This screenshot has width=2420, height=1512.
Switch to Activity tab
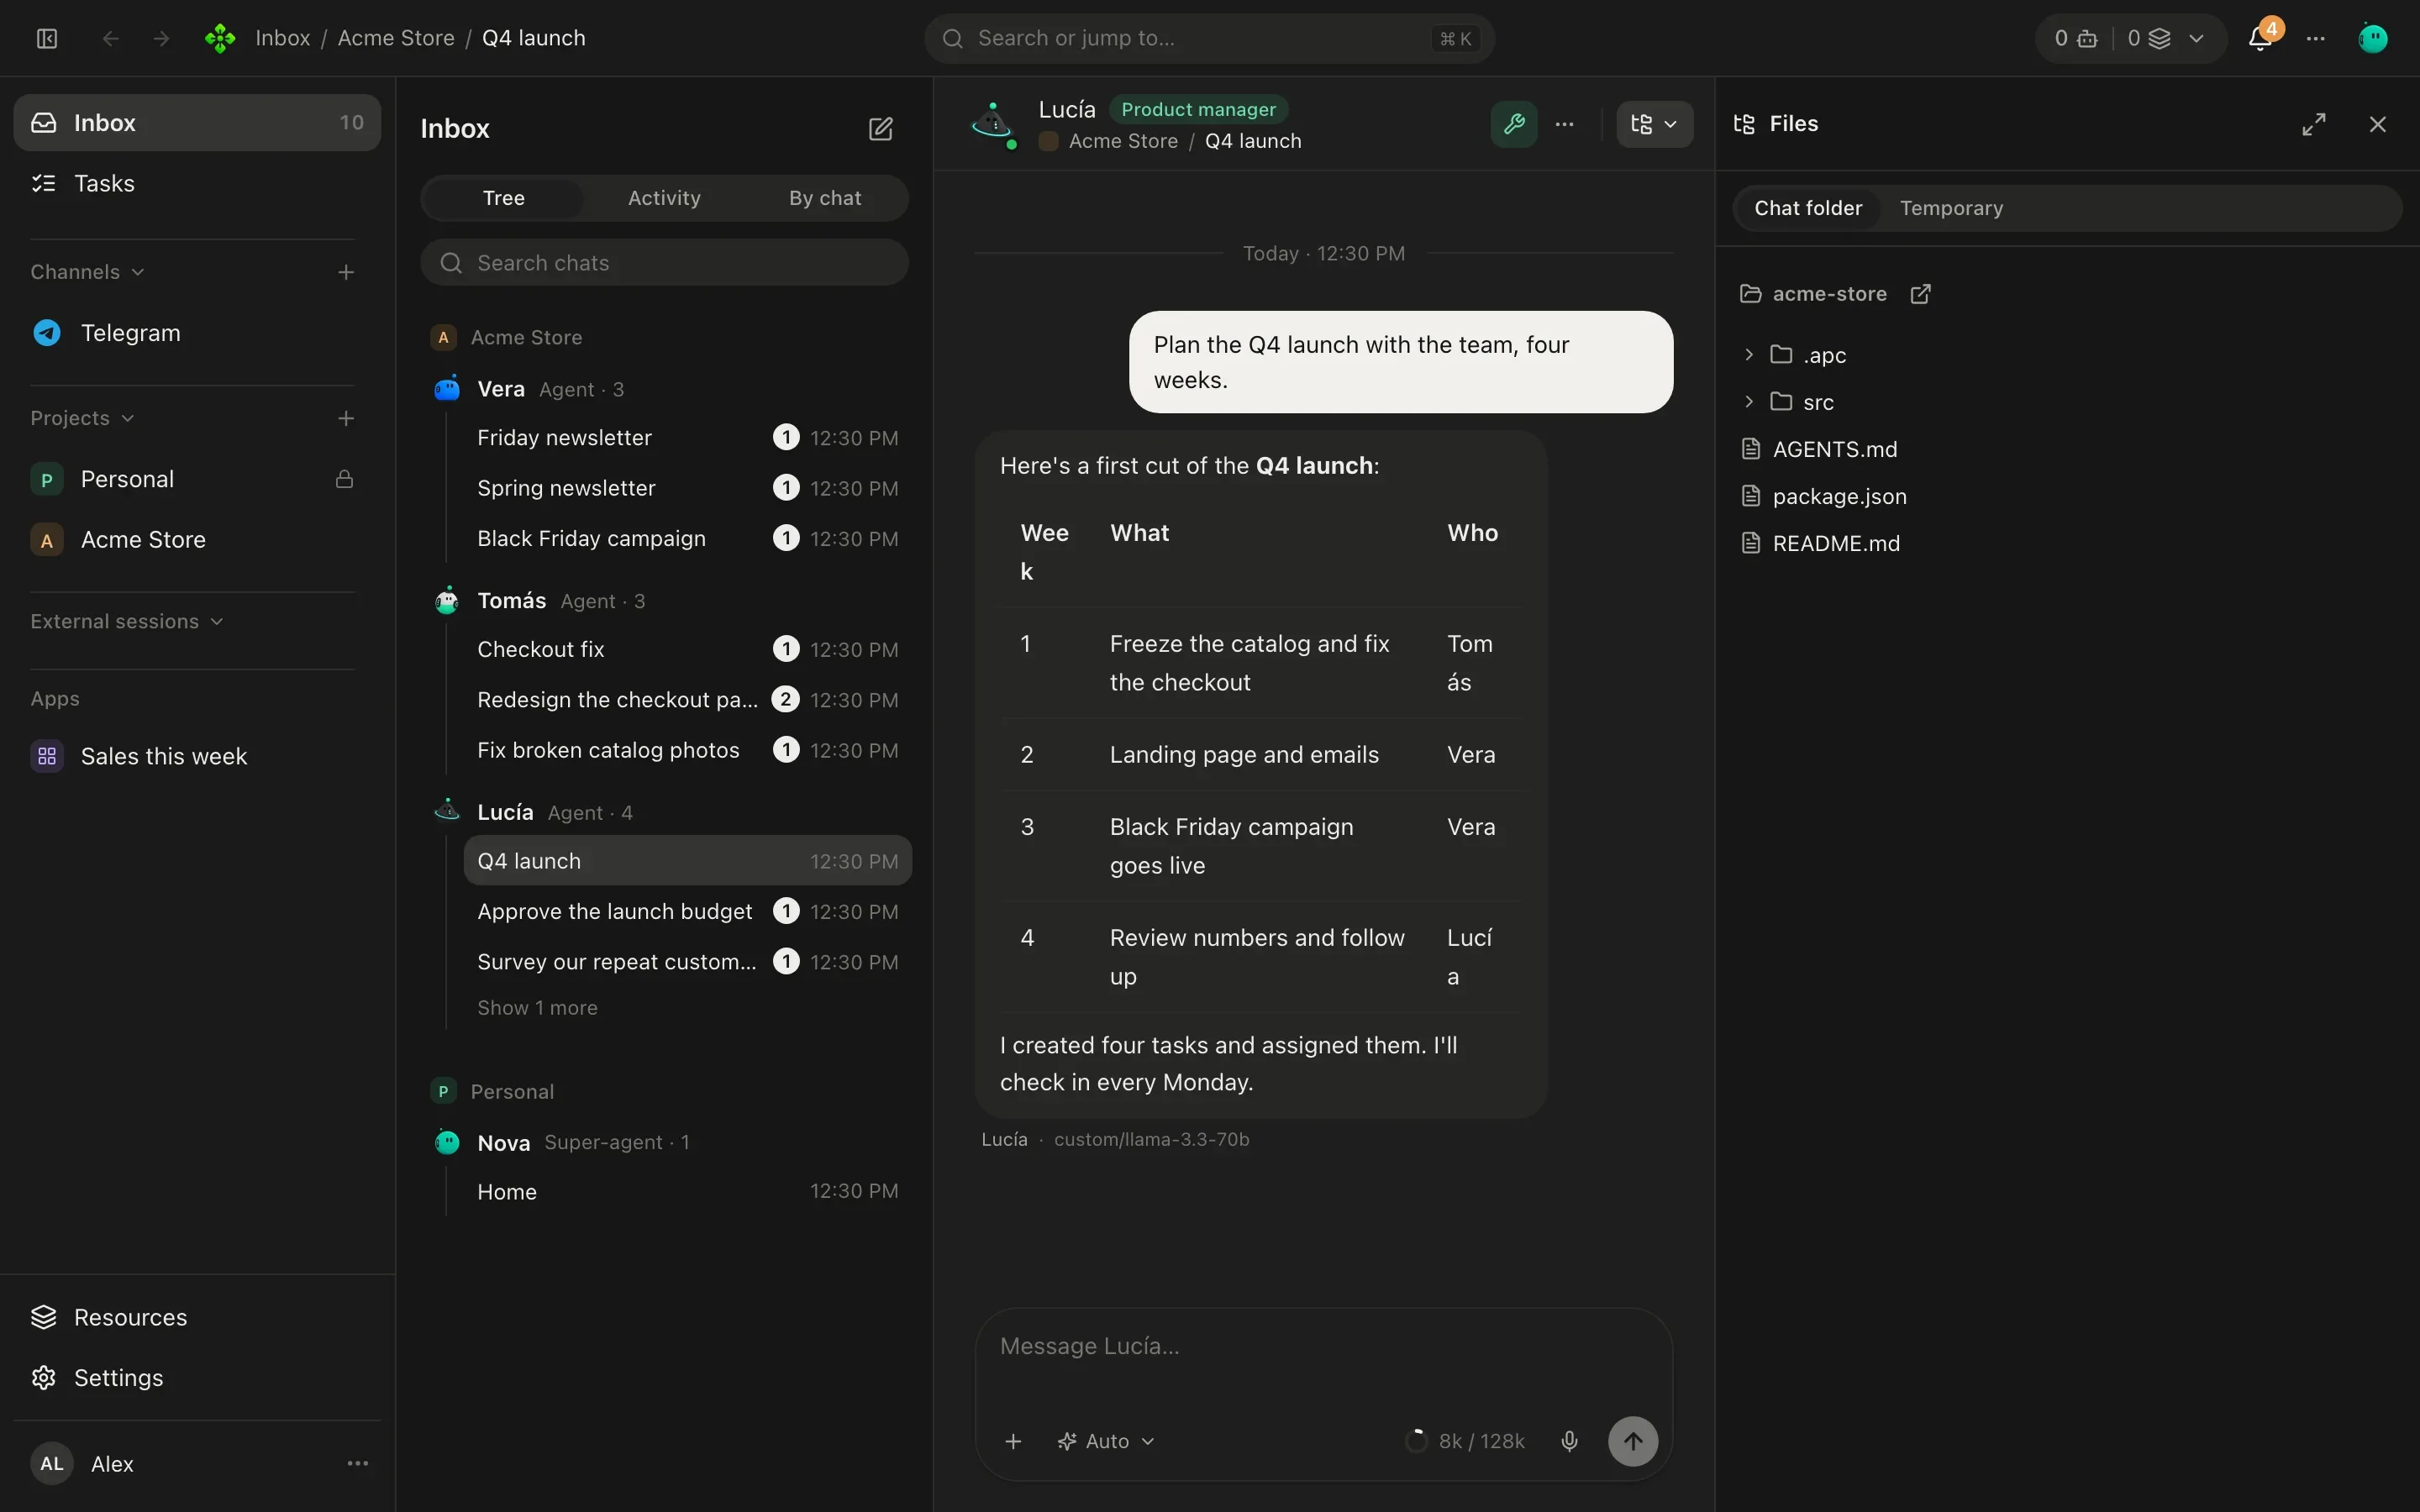[664, 198]
